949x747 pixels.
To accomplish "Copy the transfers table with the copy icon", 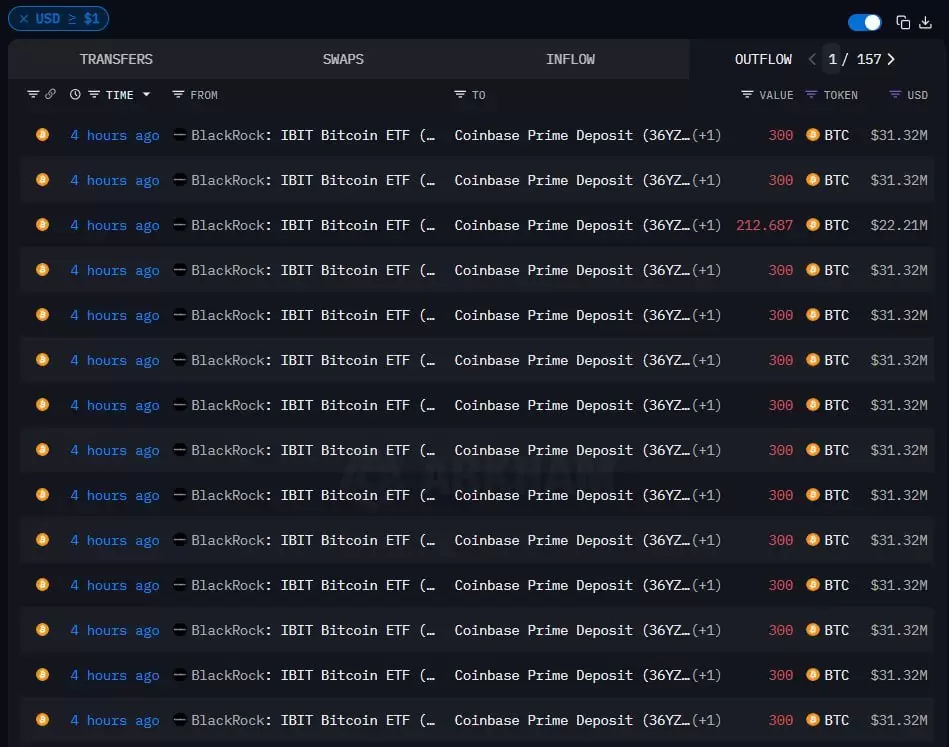I will [x=902, y=23].
